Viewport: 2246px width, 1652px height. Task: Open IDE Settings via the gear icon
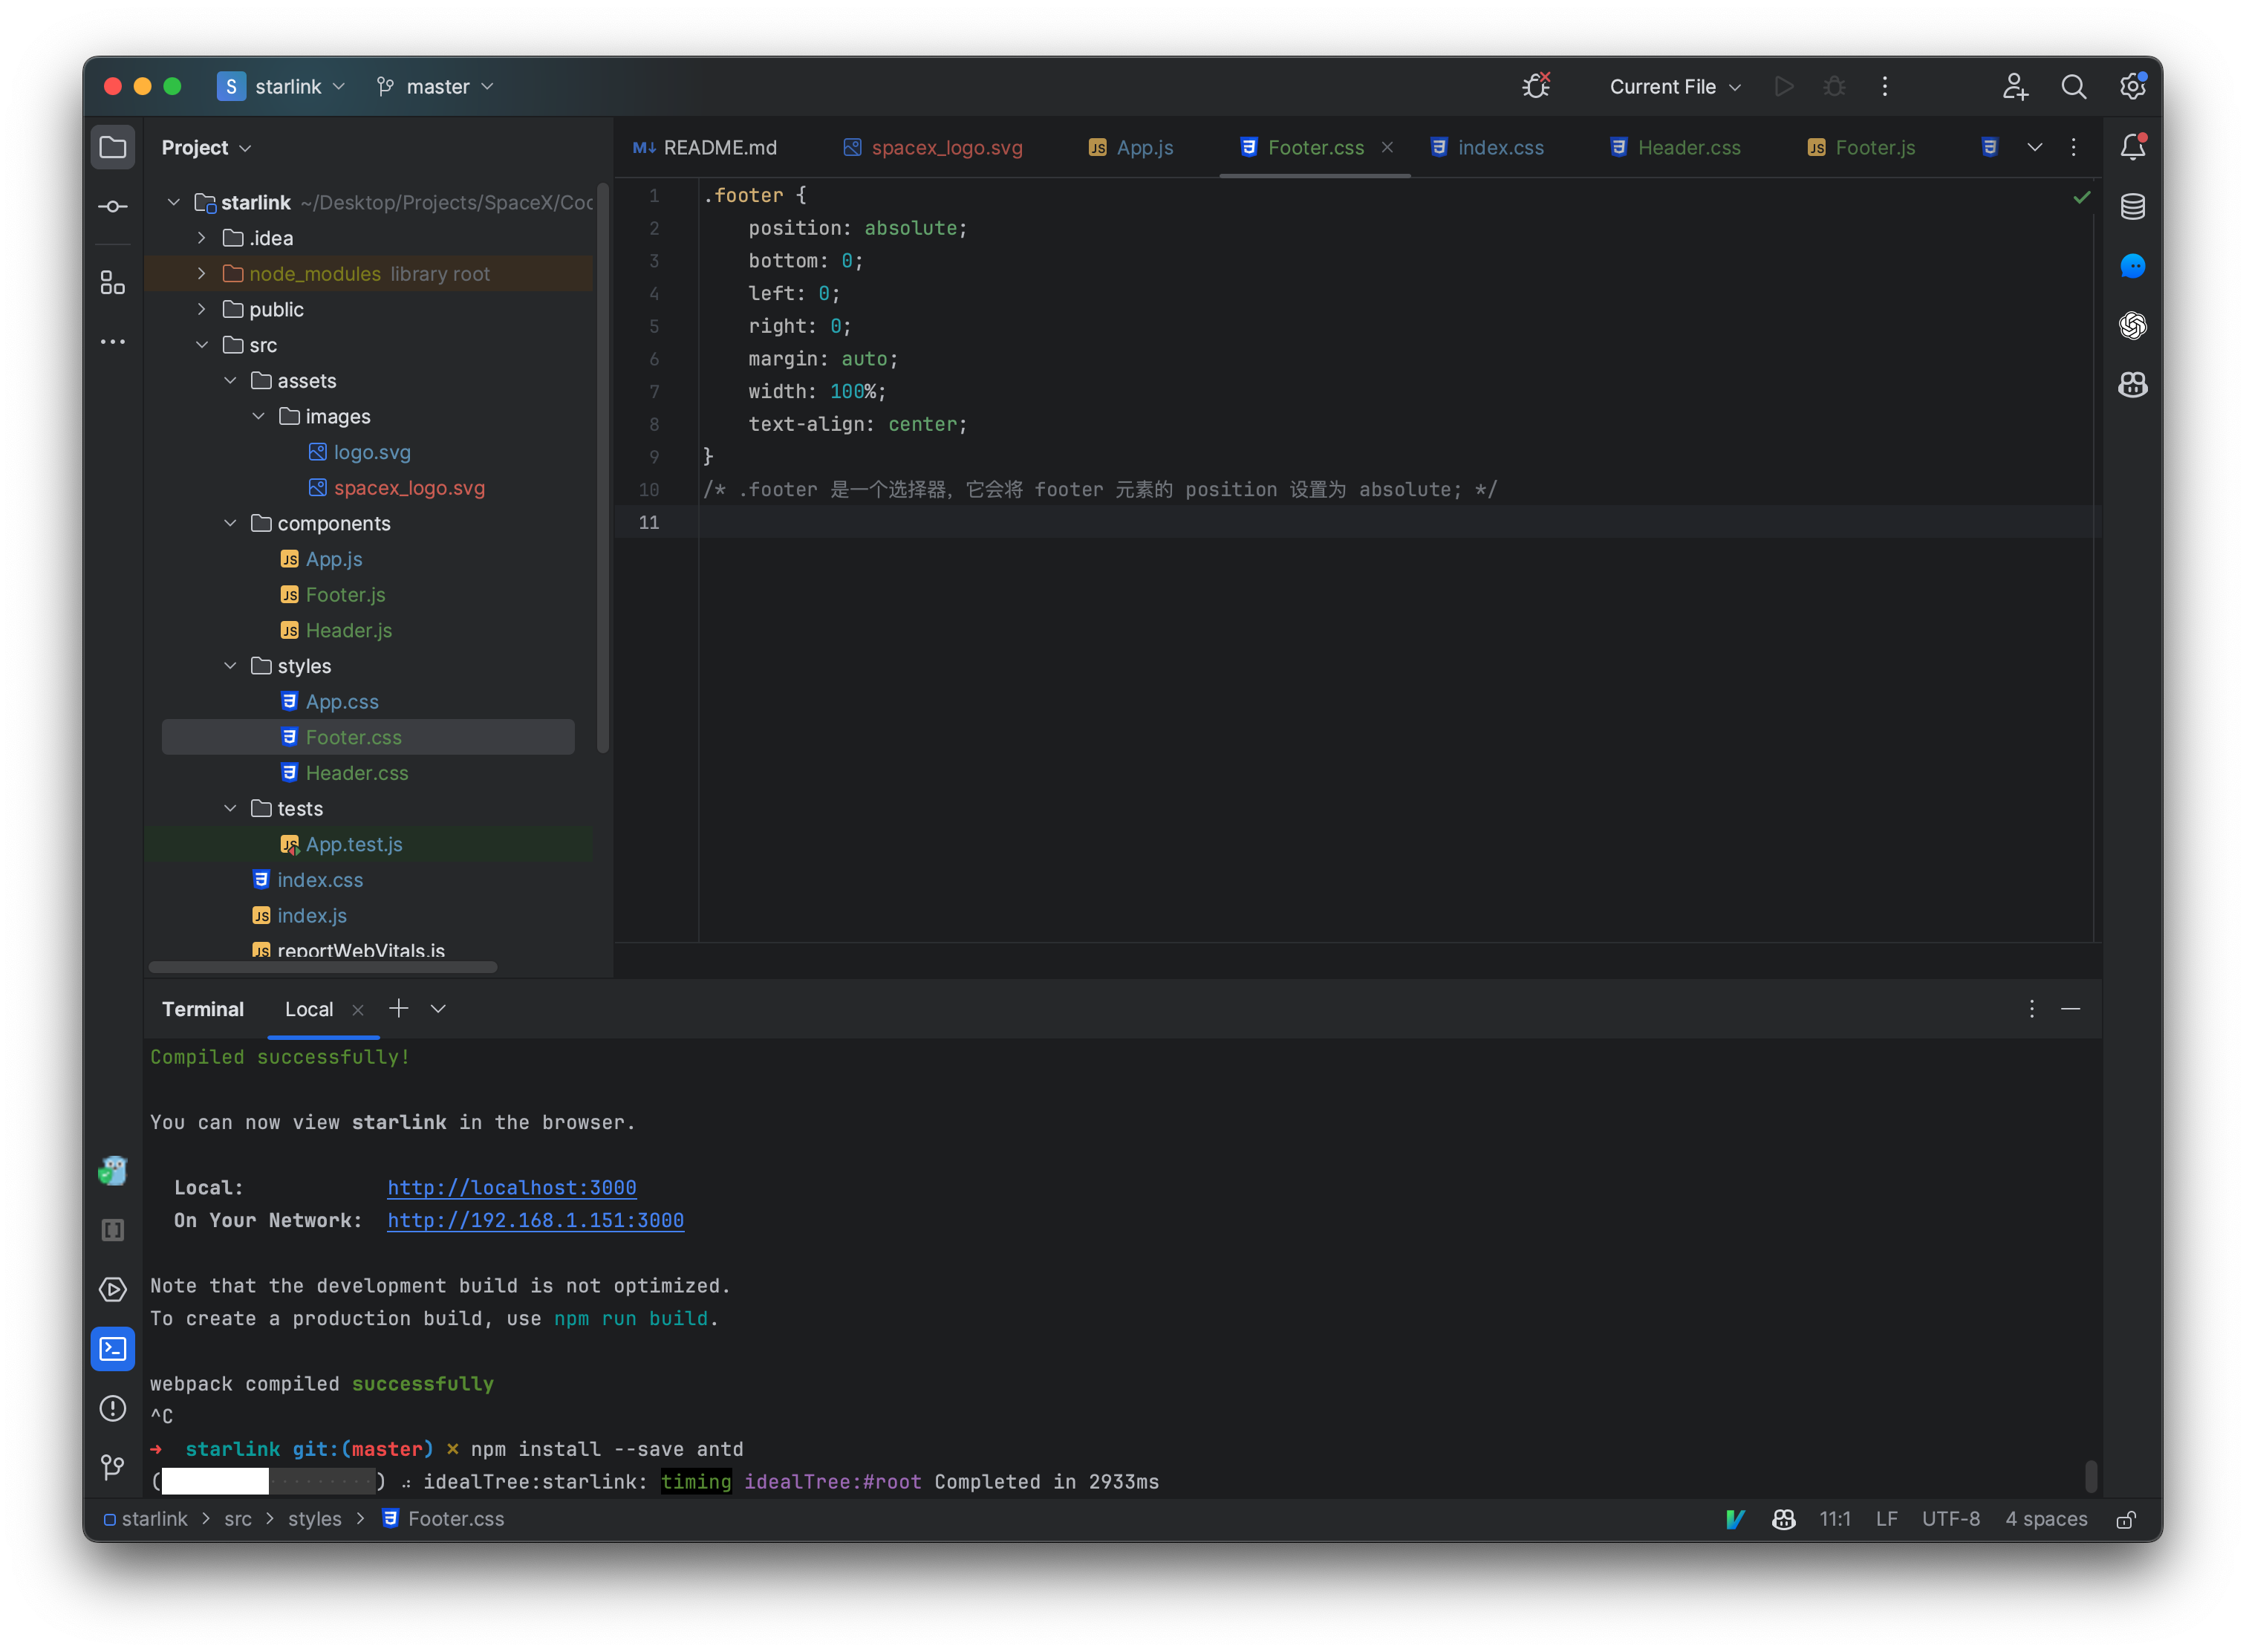tap(2132, 86)
